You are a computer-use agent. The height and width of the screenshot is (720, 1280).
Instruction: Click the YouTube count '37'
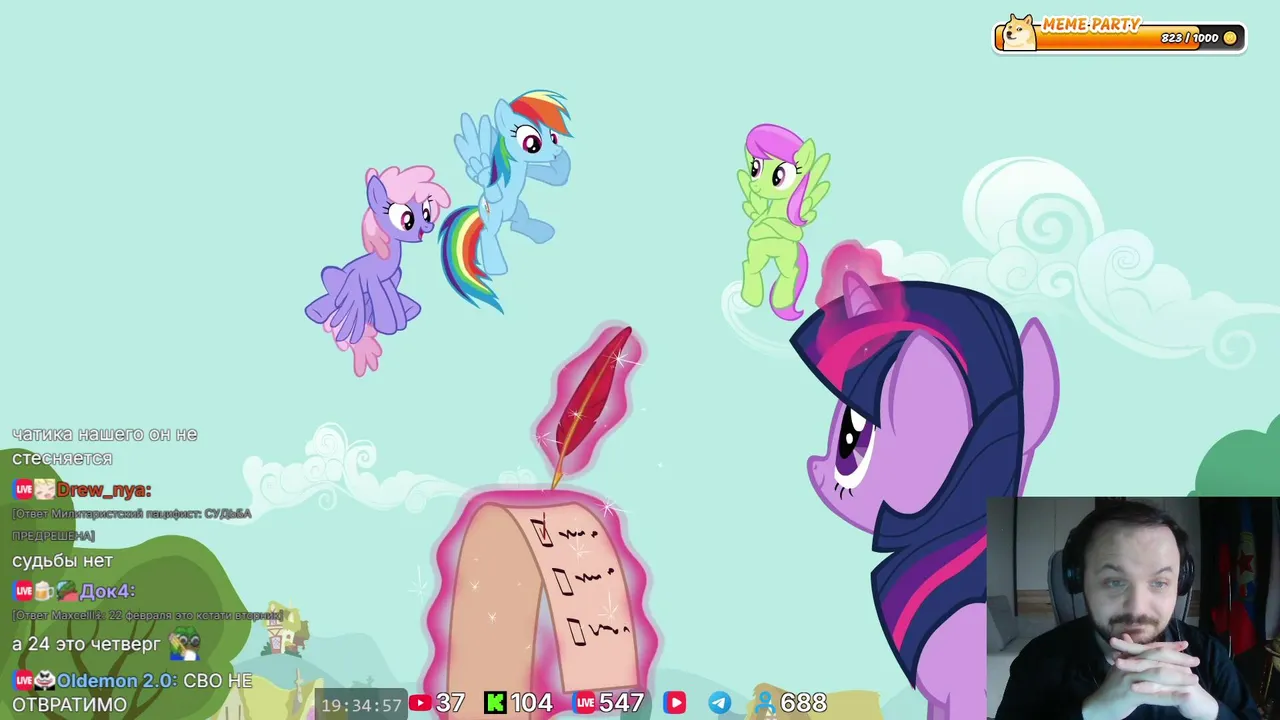tap(451, 703)
